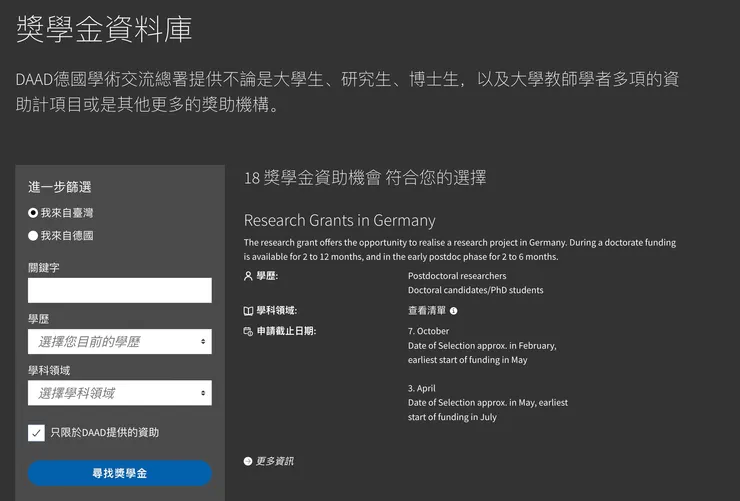Click the 查看清單 link for subject fields
740x501 pixels.
point(427,310)
